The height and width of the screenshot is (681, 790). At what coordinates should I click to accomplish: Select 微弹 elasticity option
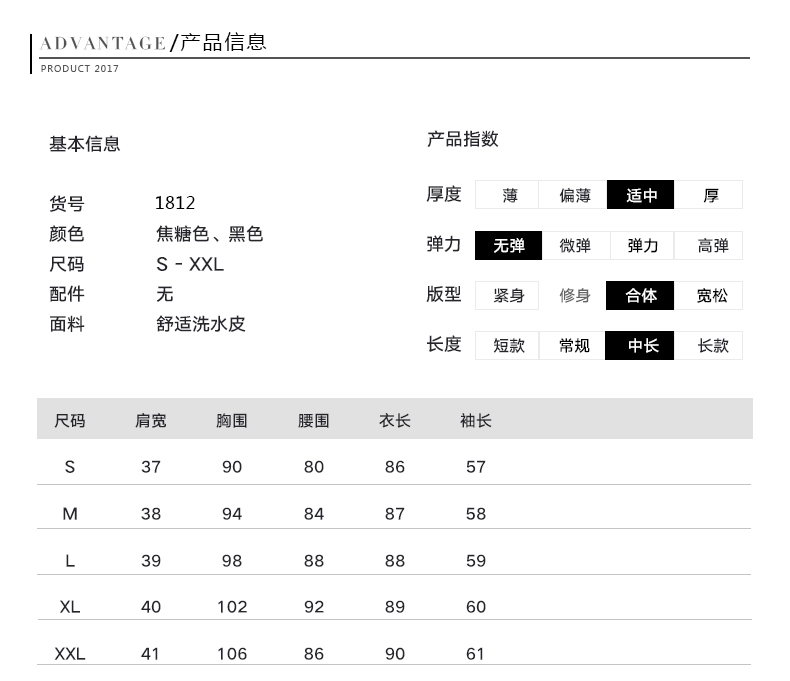point(574,245)
